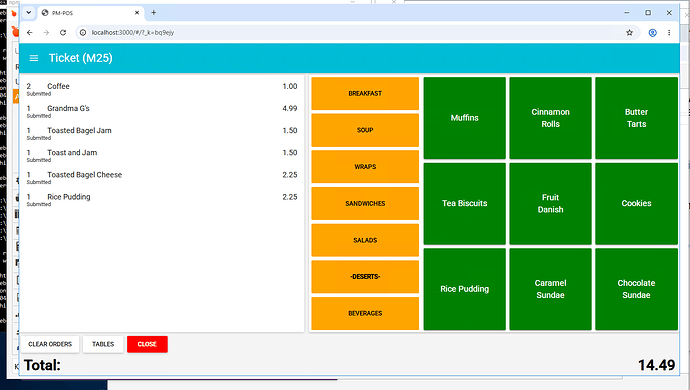Reload the localhost page

coord(63,33)
